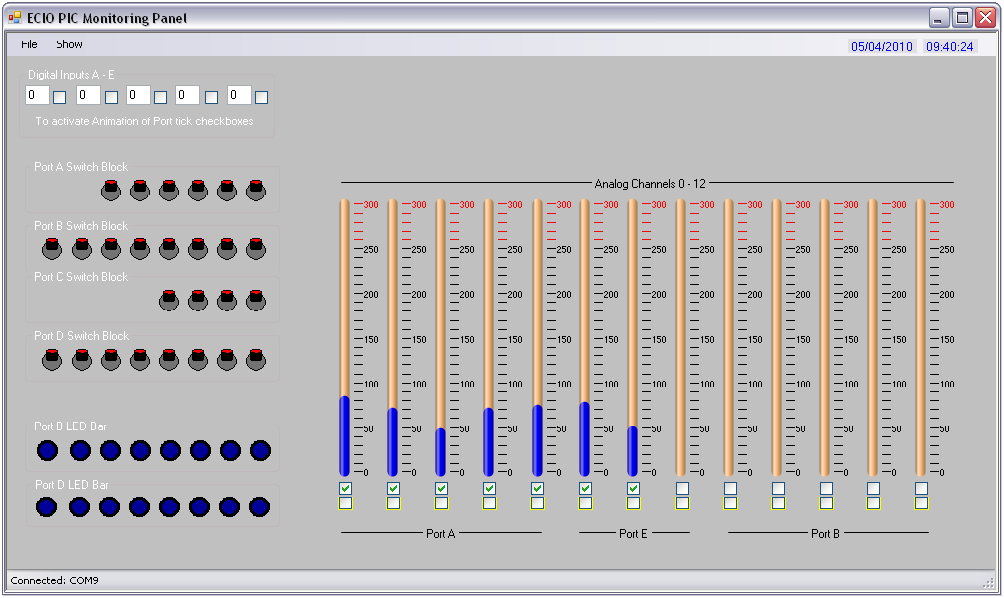Click the "Port E" label under the gauges
Screen dimensions: 1004x598
pyautogui.click(x=633, y=533)
